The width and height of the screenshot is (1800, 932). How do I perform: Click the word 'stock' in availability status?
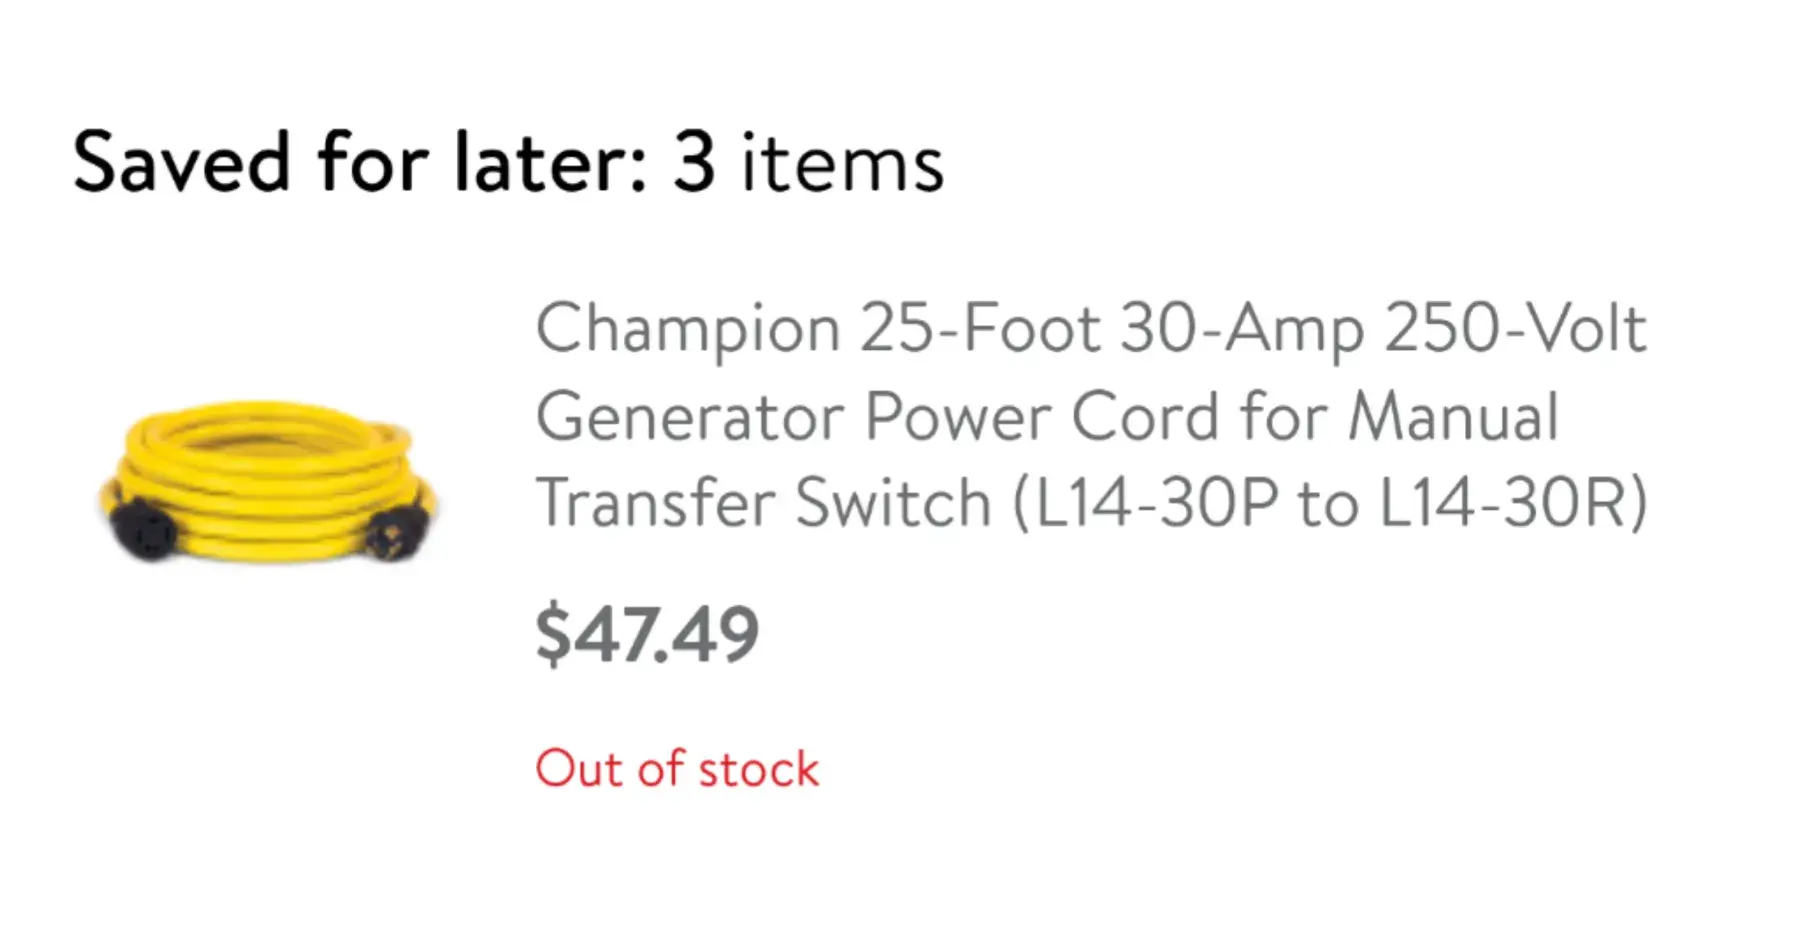click(758, 769)
